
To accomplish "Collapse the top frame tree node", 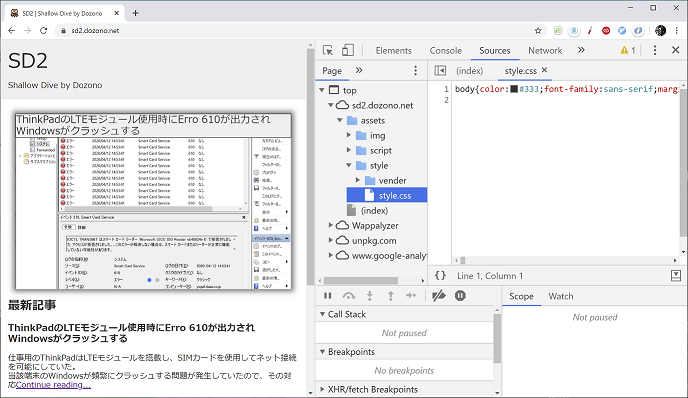I will point(322,90).
